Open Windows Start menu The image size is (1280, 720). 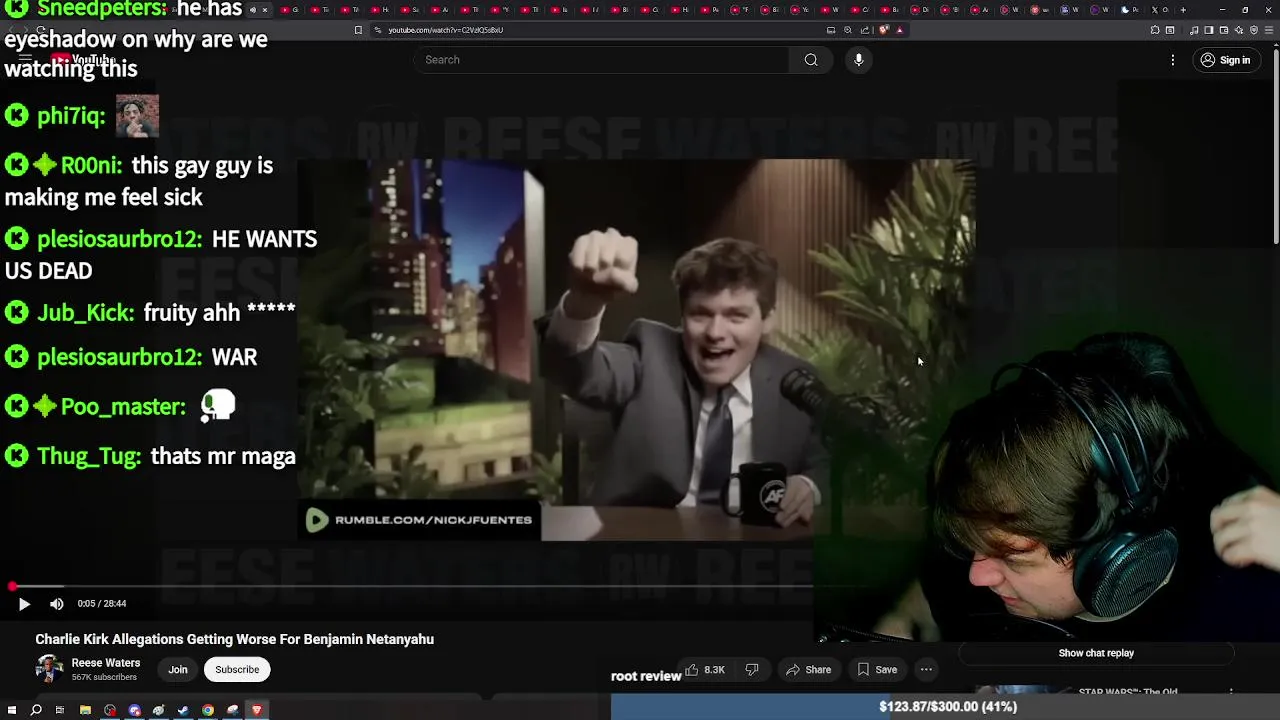point(12,710)
